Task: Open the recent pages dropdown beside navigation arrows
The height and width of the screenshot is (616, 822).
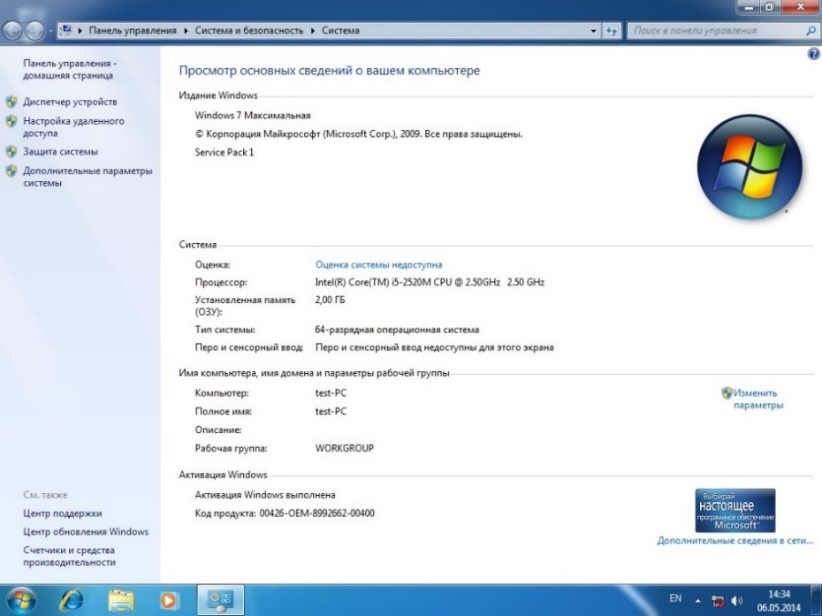Action: (51, 30)
